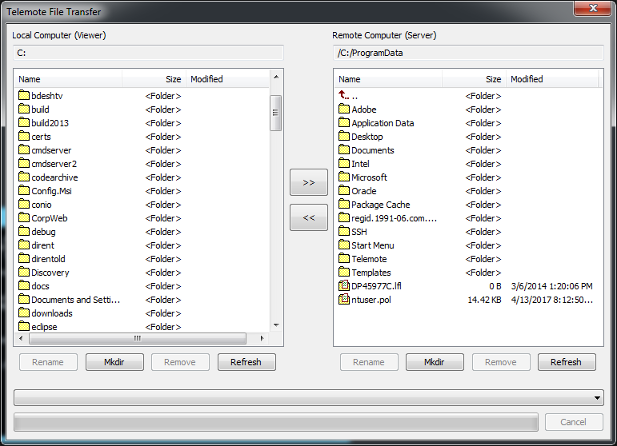Select the Oracle folder icon
Viewport: 617px width, 446px height.
point(344,191)
